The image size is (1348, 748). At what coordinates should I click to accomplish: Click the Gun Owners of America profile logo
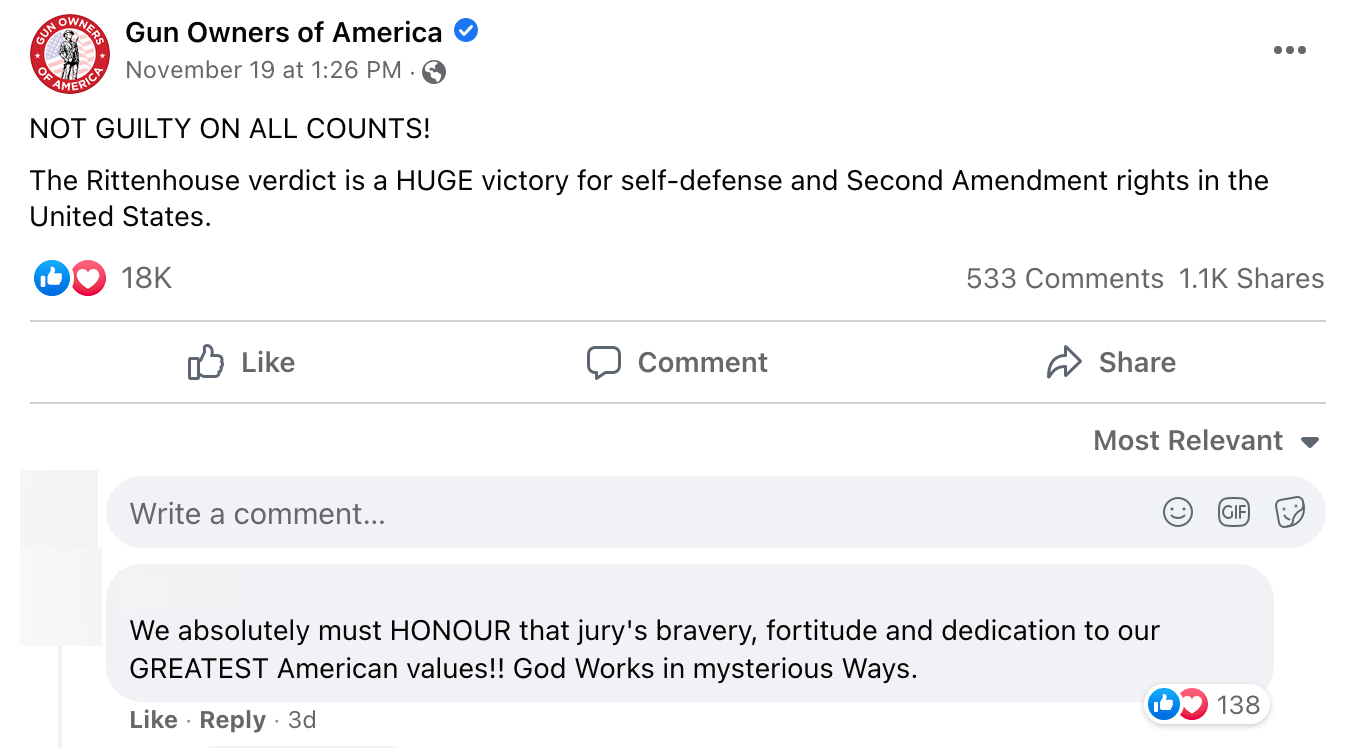click(69, 55)
